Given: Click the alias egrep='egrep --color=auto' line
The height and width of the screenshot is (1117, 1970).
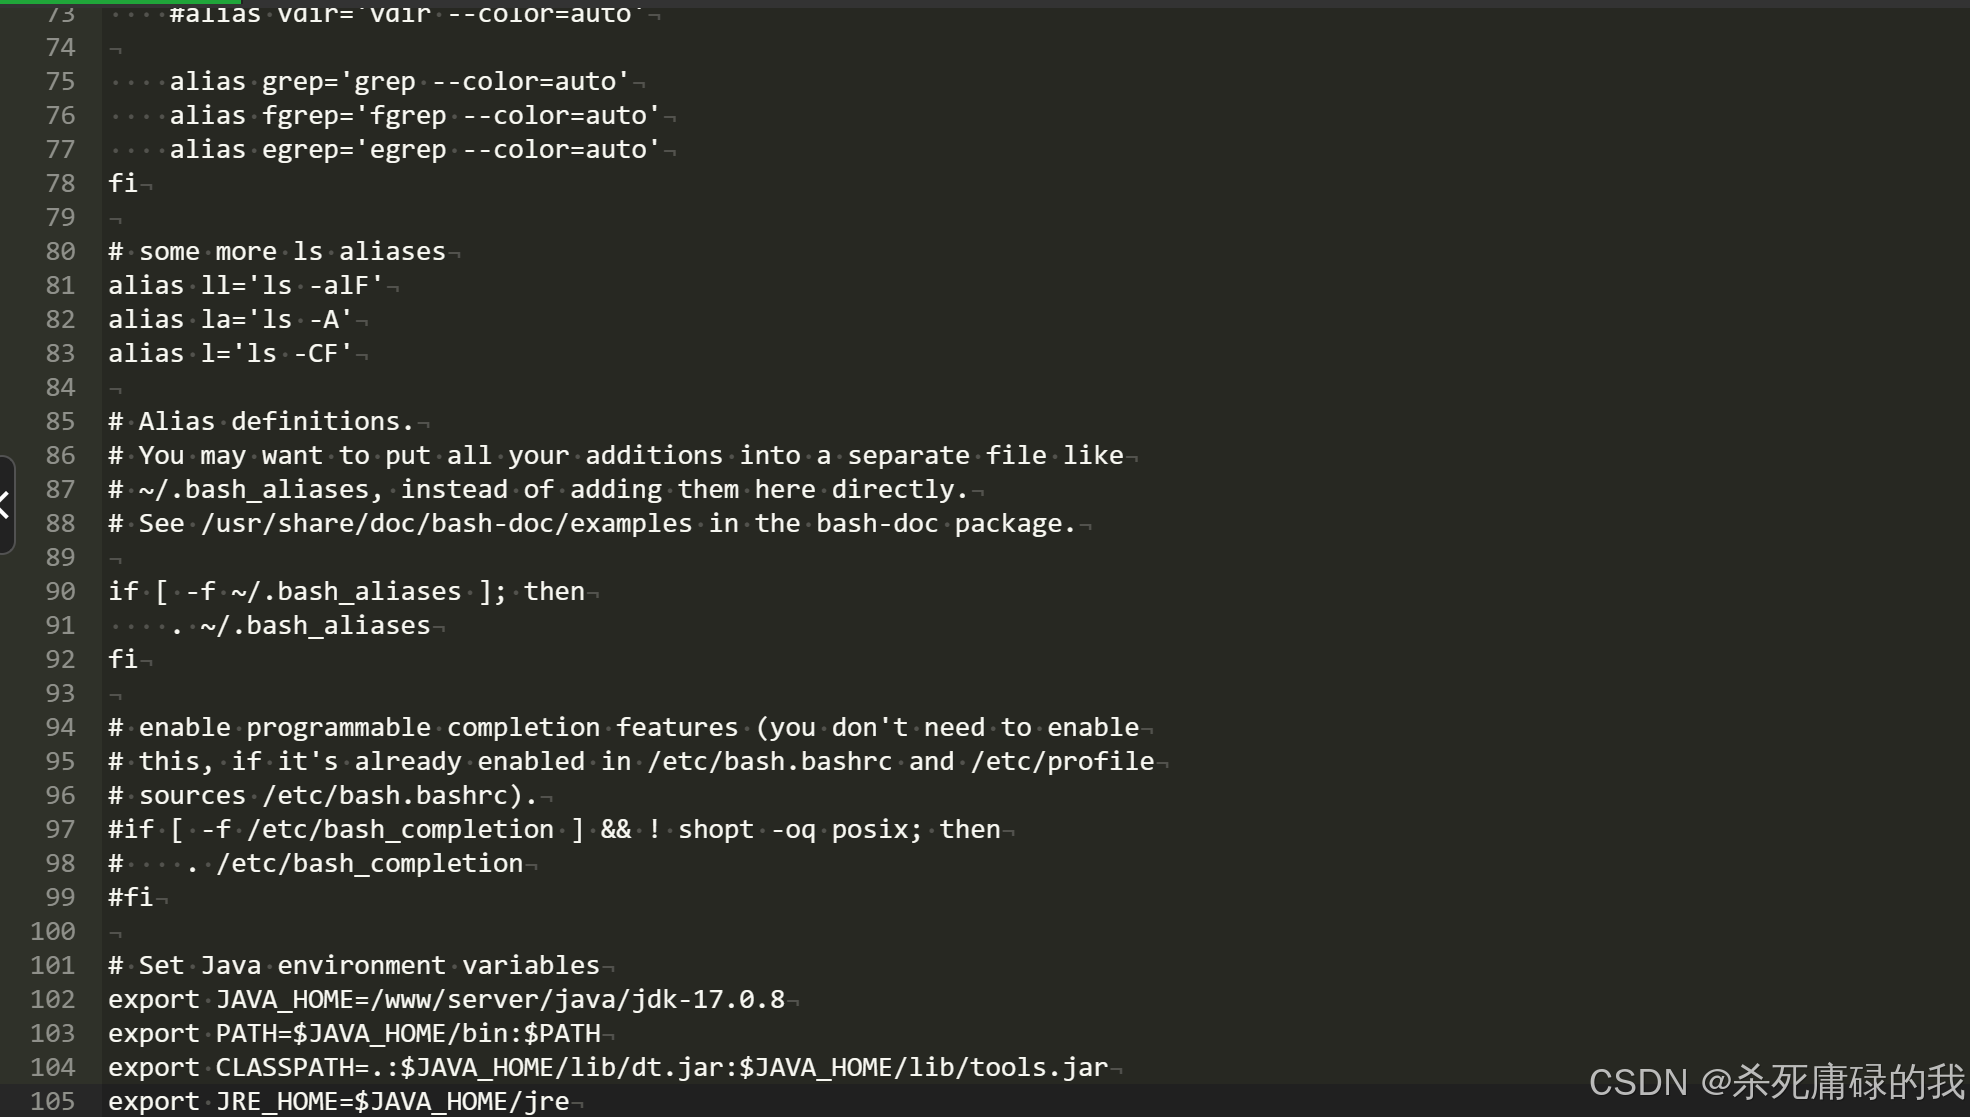Looking at the screenshot, I should (x=414, y=149).
